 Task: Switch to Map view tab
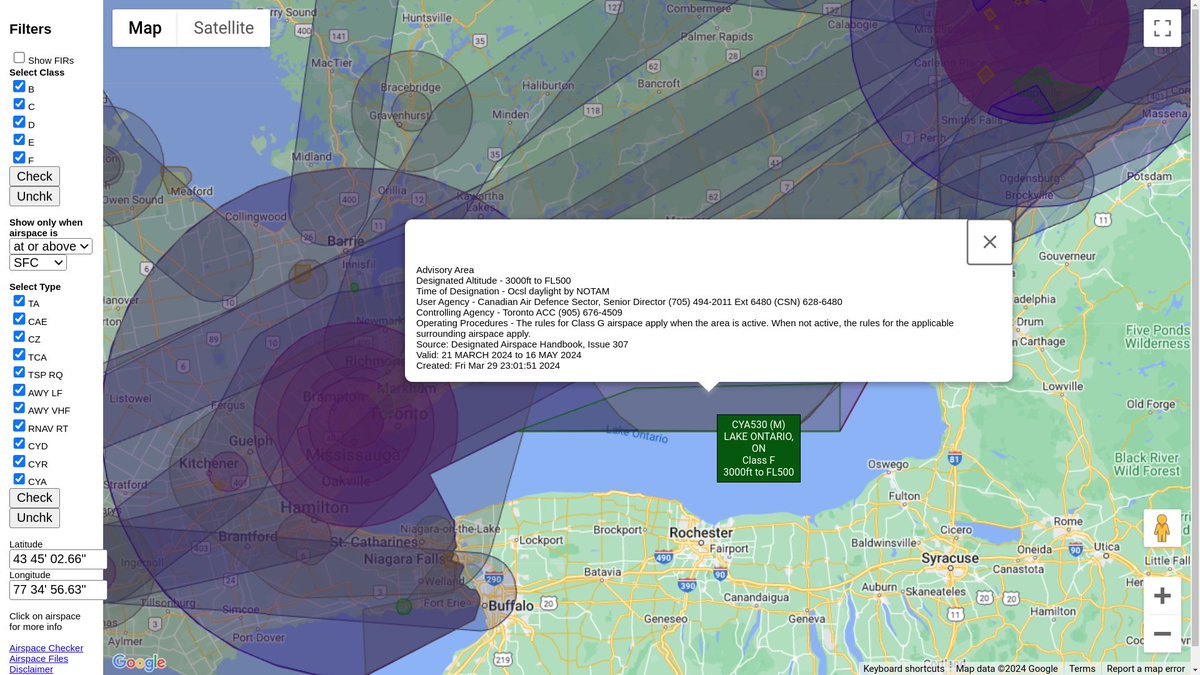point(145,28)
